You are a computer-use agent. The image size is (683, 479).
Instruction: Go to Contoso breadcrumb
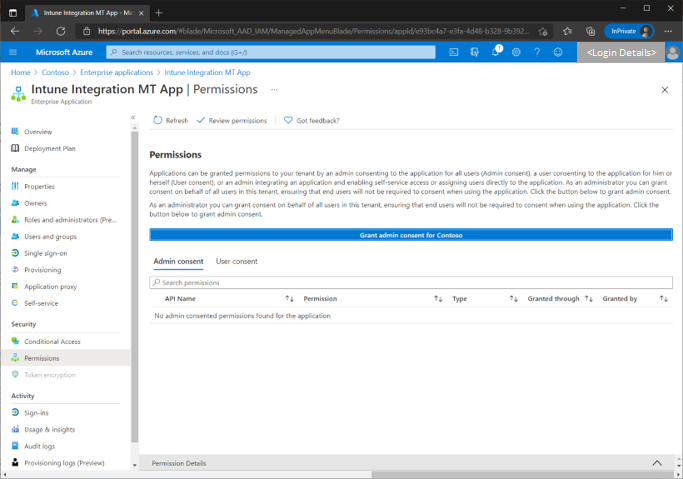pos(55,72)
